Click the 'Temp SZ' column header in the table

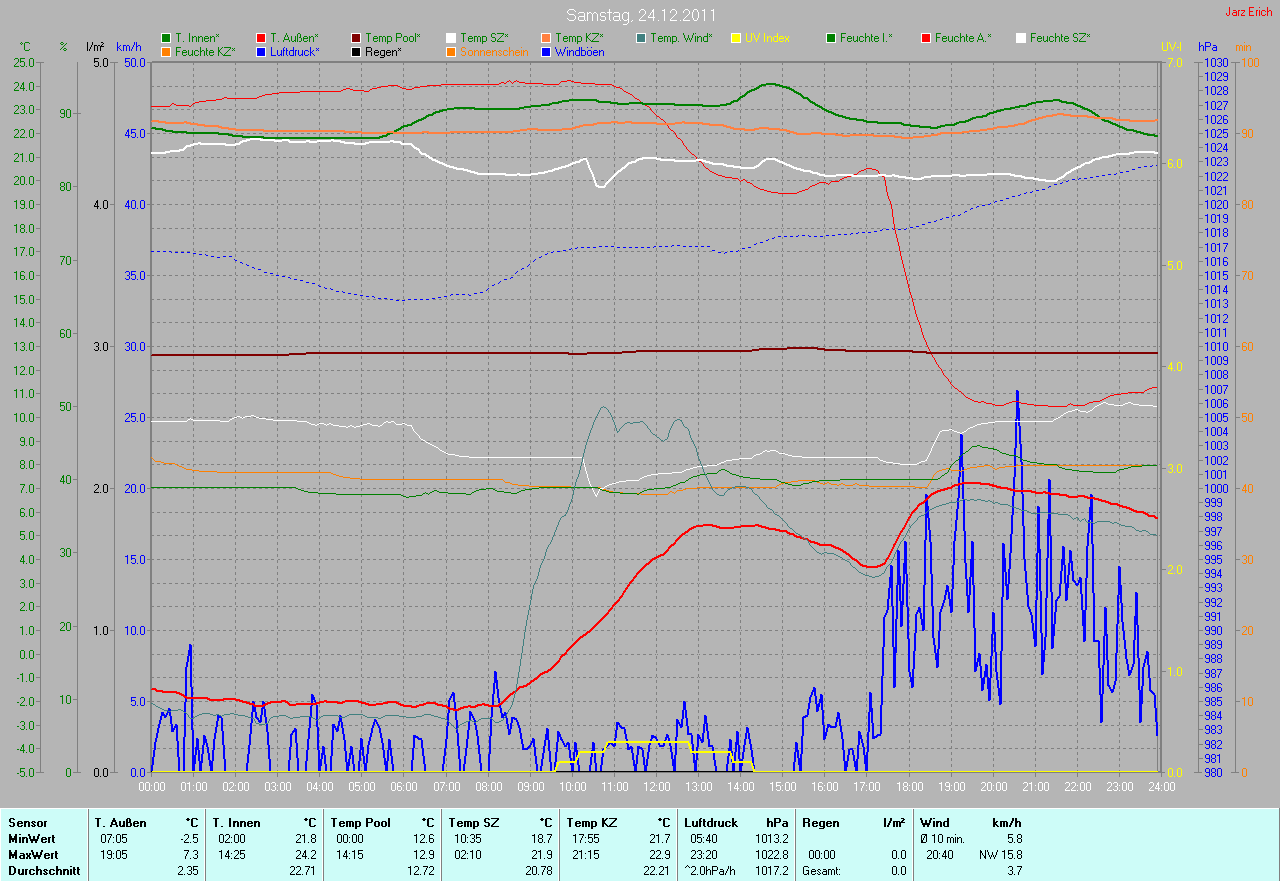pyautogui.click(x=473, y=823)
